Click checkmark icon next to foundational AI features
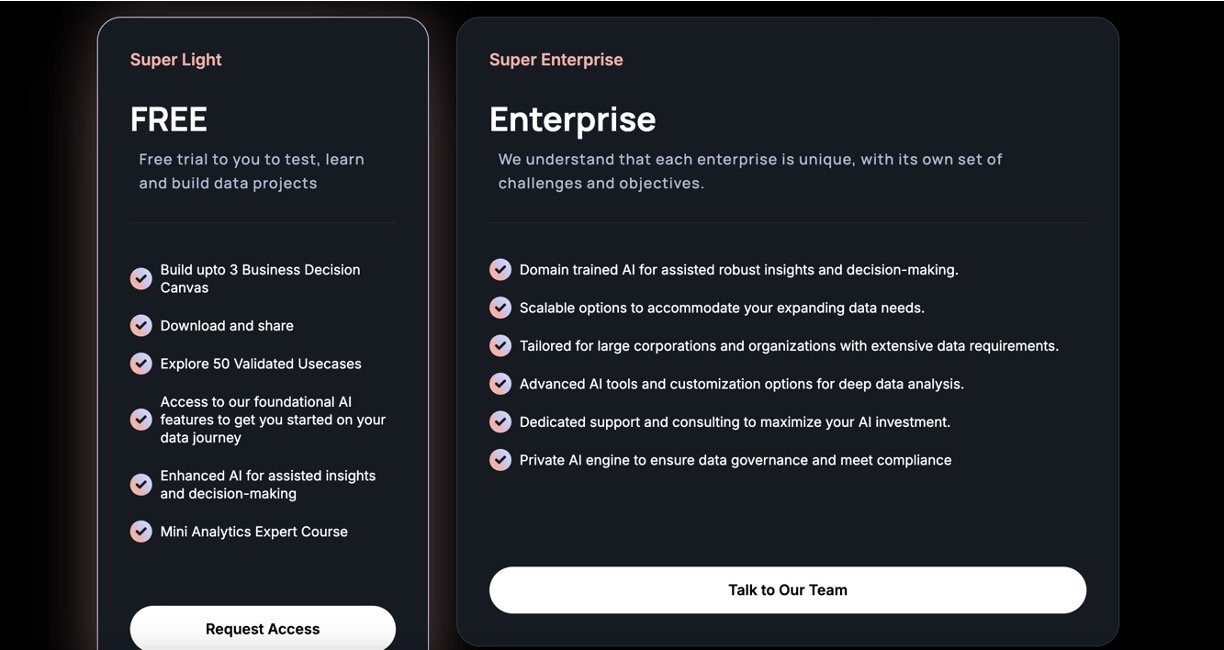Viewport: 1224px width, 650px height. pyautogui.click(x=141, y=420)
